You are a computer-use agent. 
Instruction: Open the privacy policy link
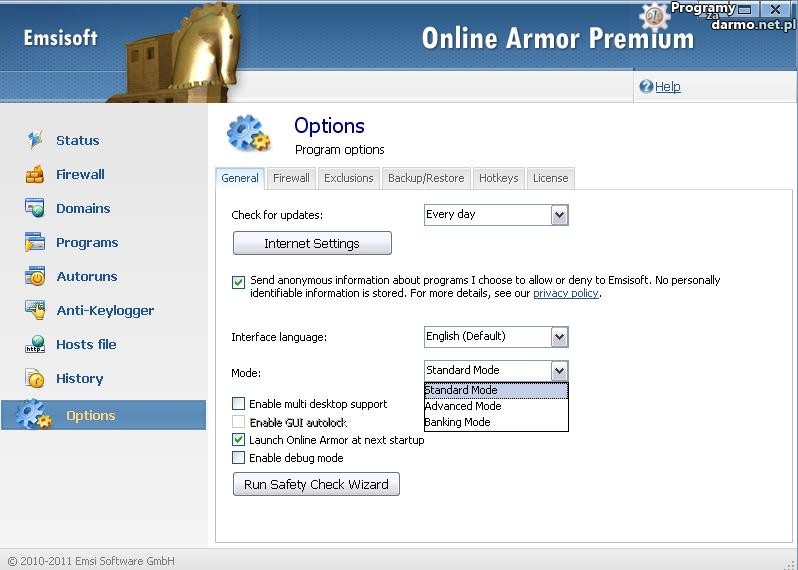[565, 294]
